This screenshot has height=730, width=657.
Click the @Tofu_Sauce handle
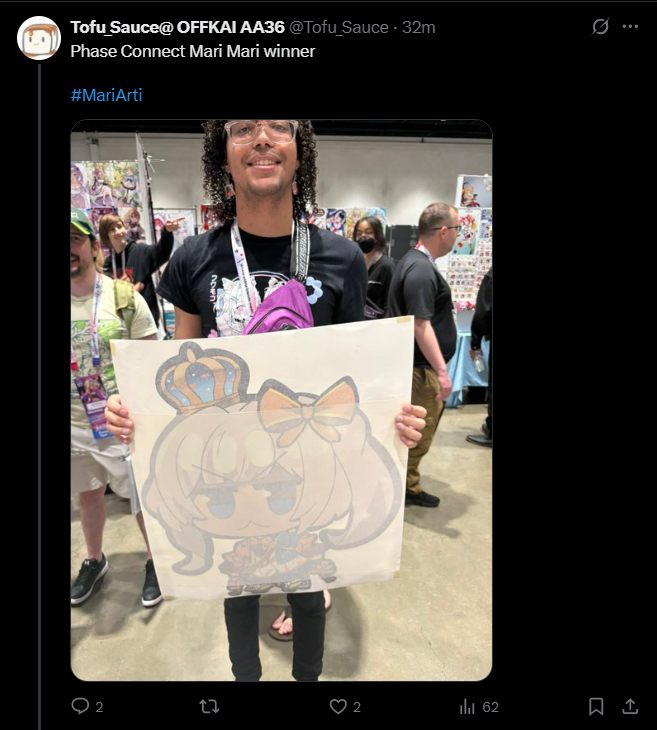(x=339, y=27)
